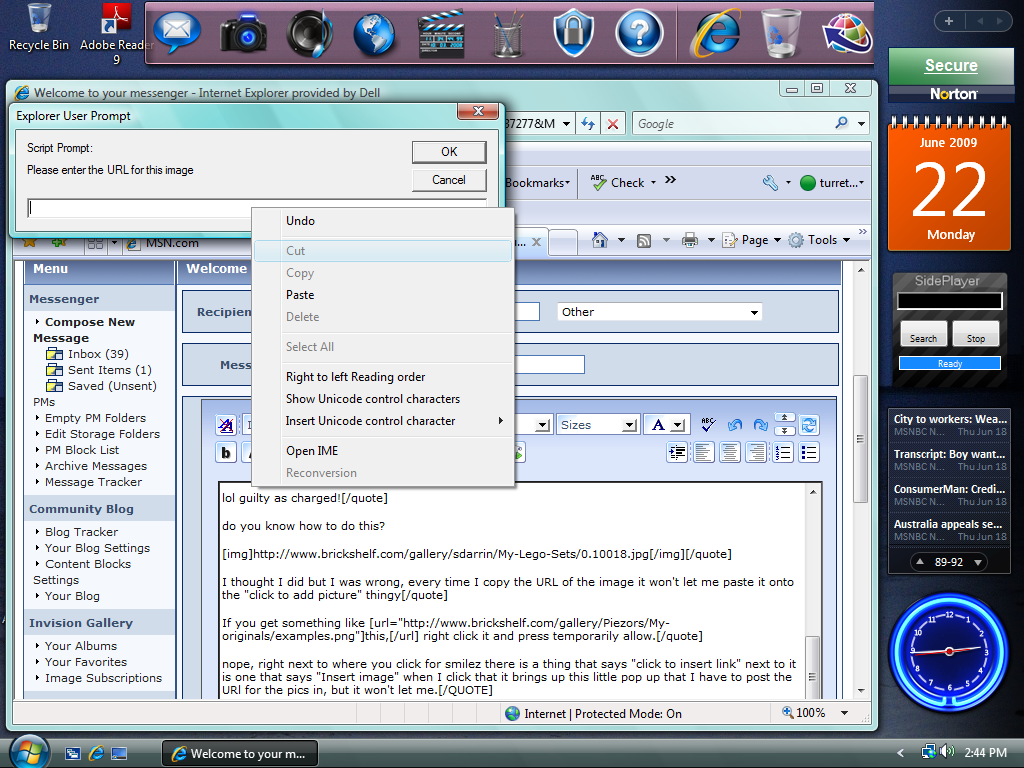
Task: Open Home page icon in IE toolbar
Action: point(600,240)
